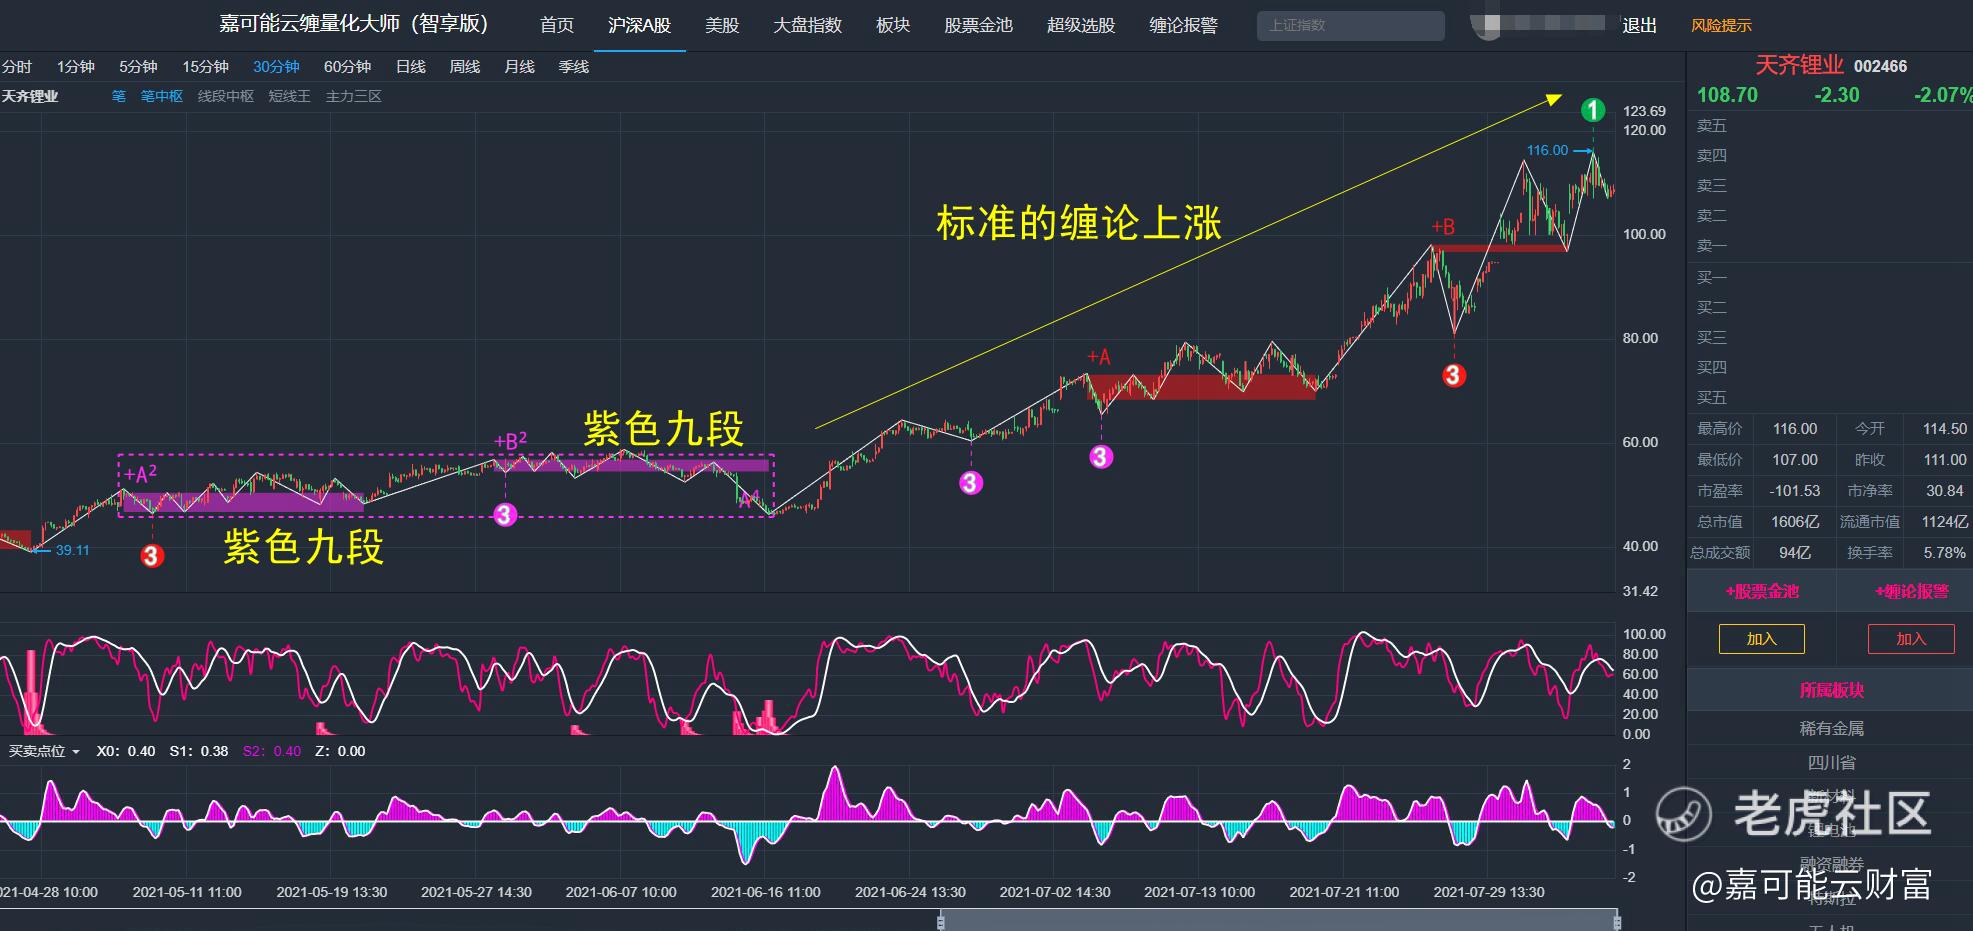This screenshot has width=1973, height=931.
Task: Click the 买一 order book row
Action: click(x=1830, y=278)
